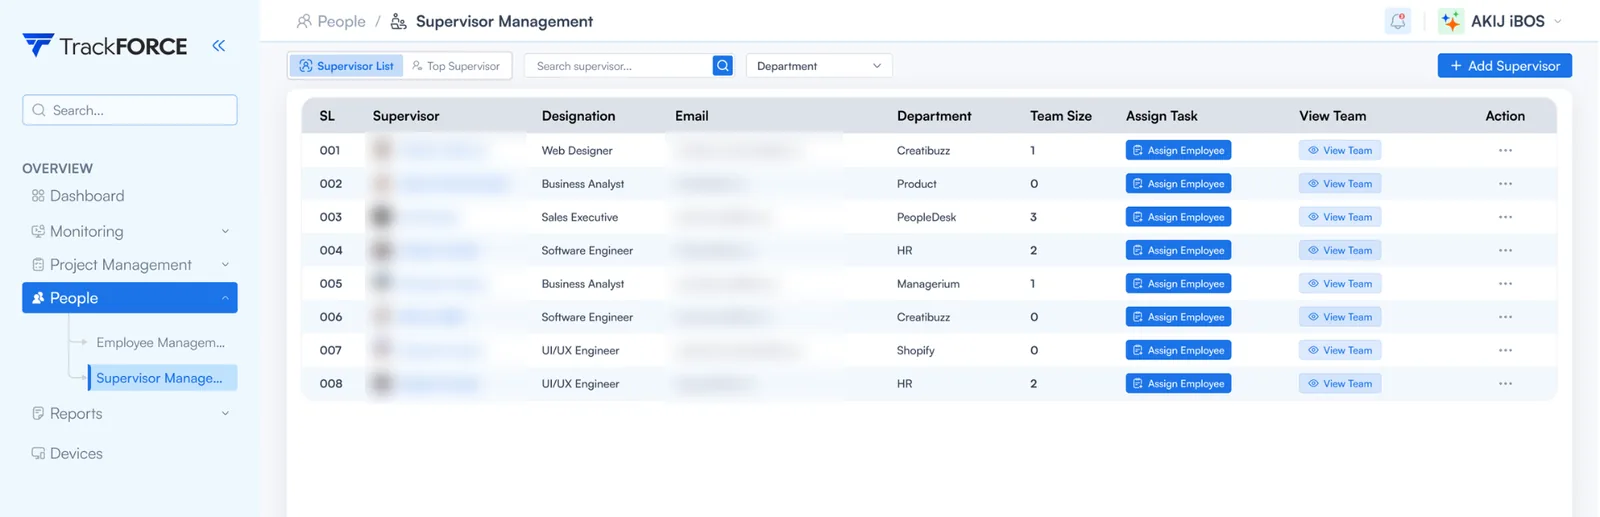View Team for row 006

(x=1340, y=317)
